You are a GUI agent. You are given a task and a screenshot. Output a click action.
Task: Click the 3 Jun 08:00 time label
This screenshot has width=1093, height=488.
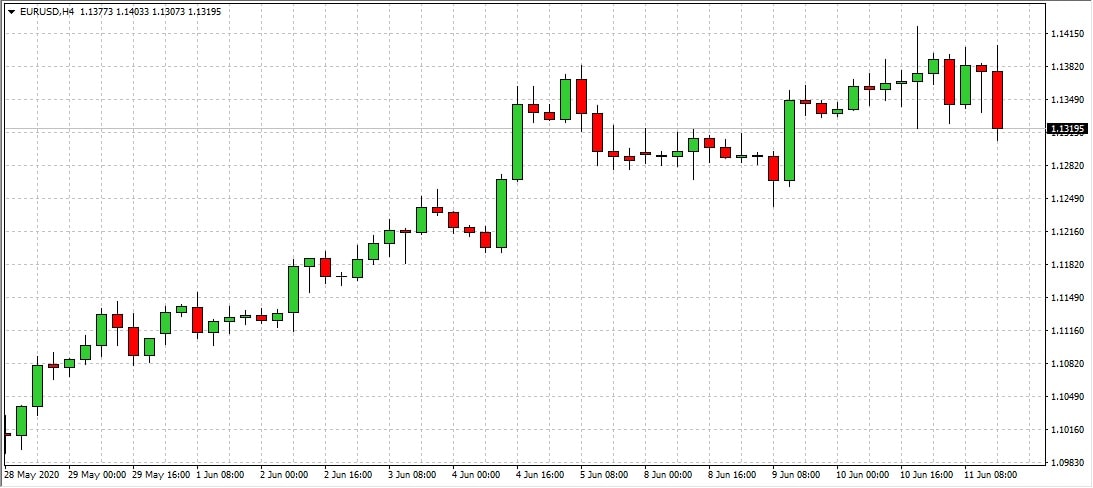pos(413,475)
